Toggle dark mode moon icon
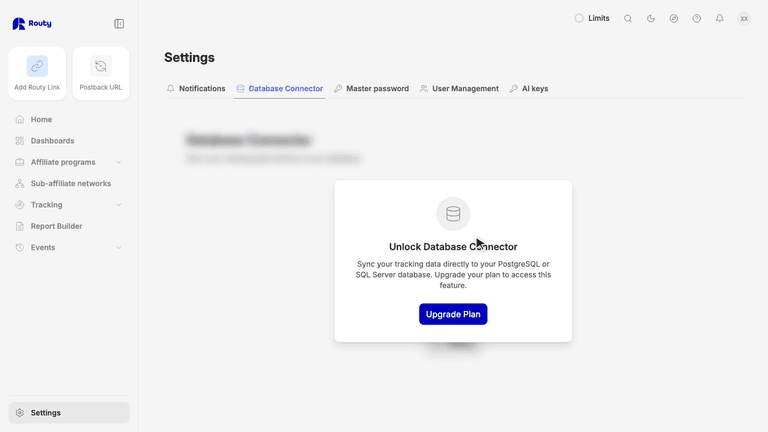768x432 pixels. pos(651,19)
